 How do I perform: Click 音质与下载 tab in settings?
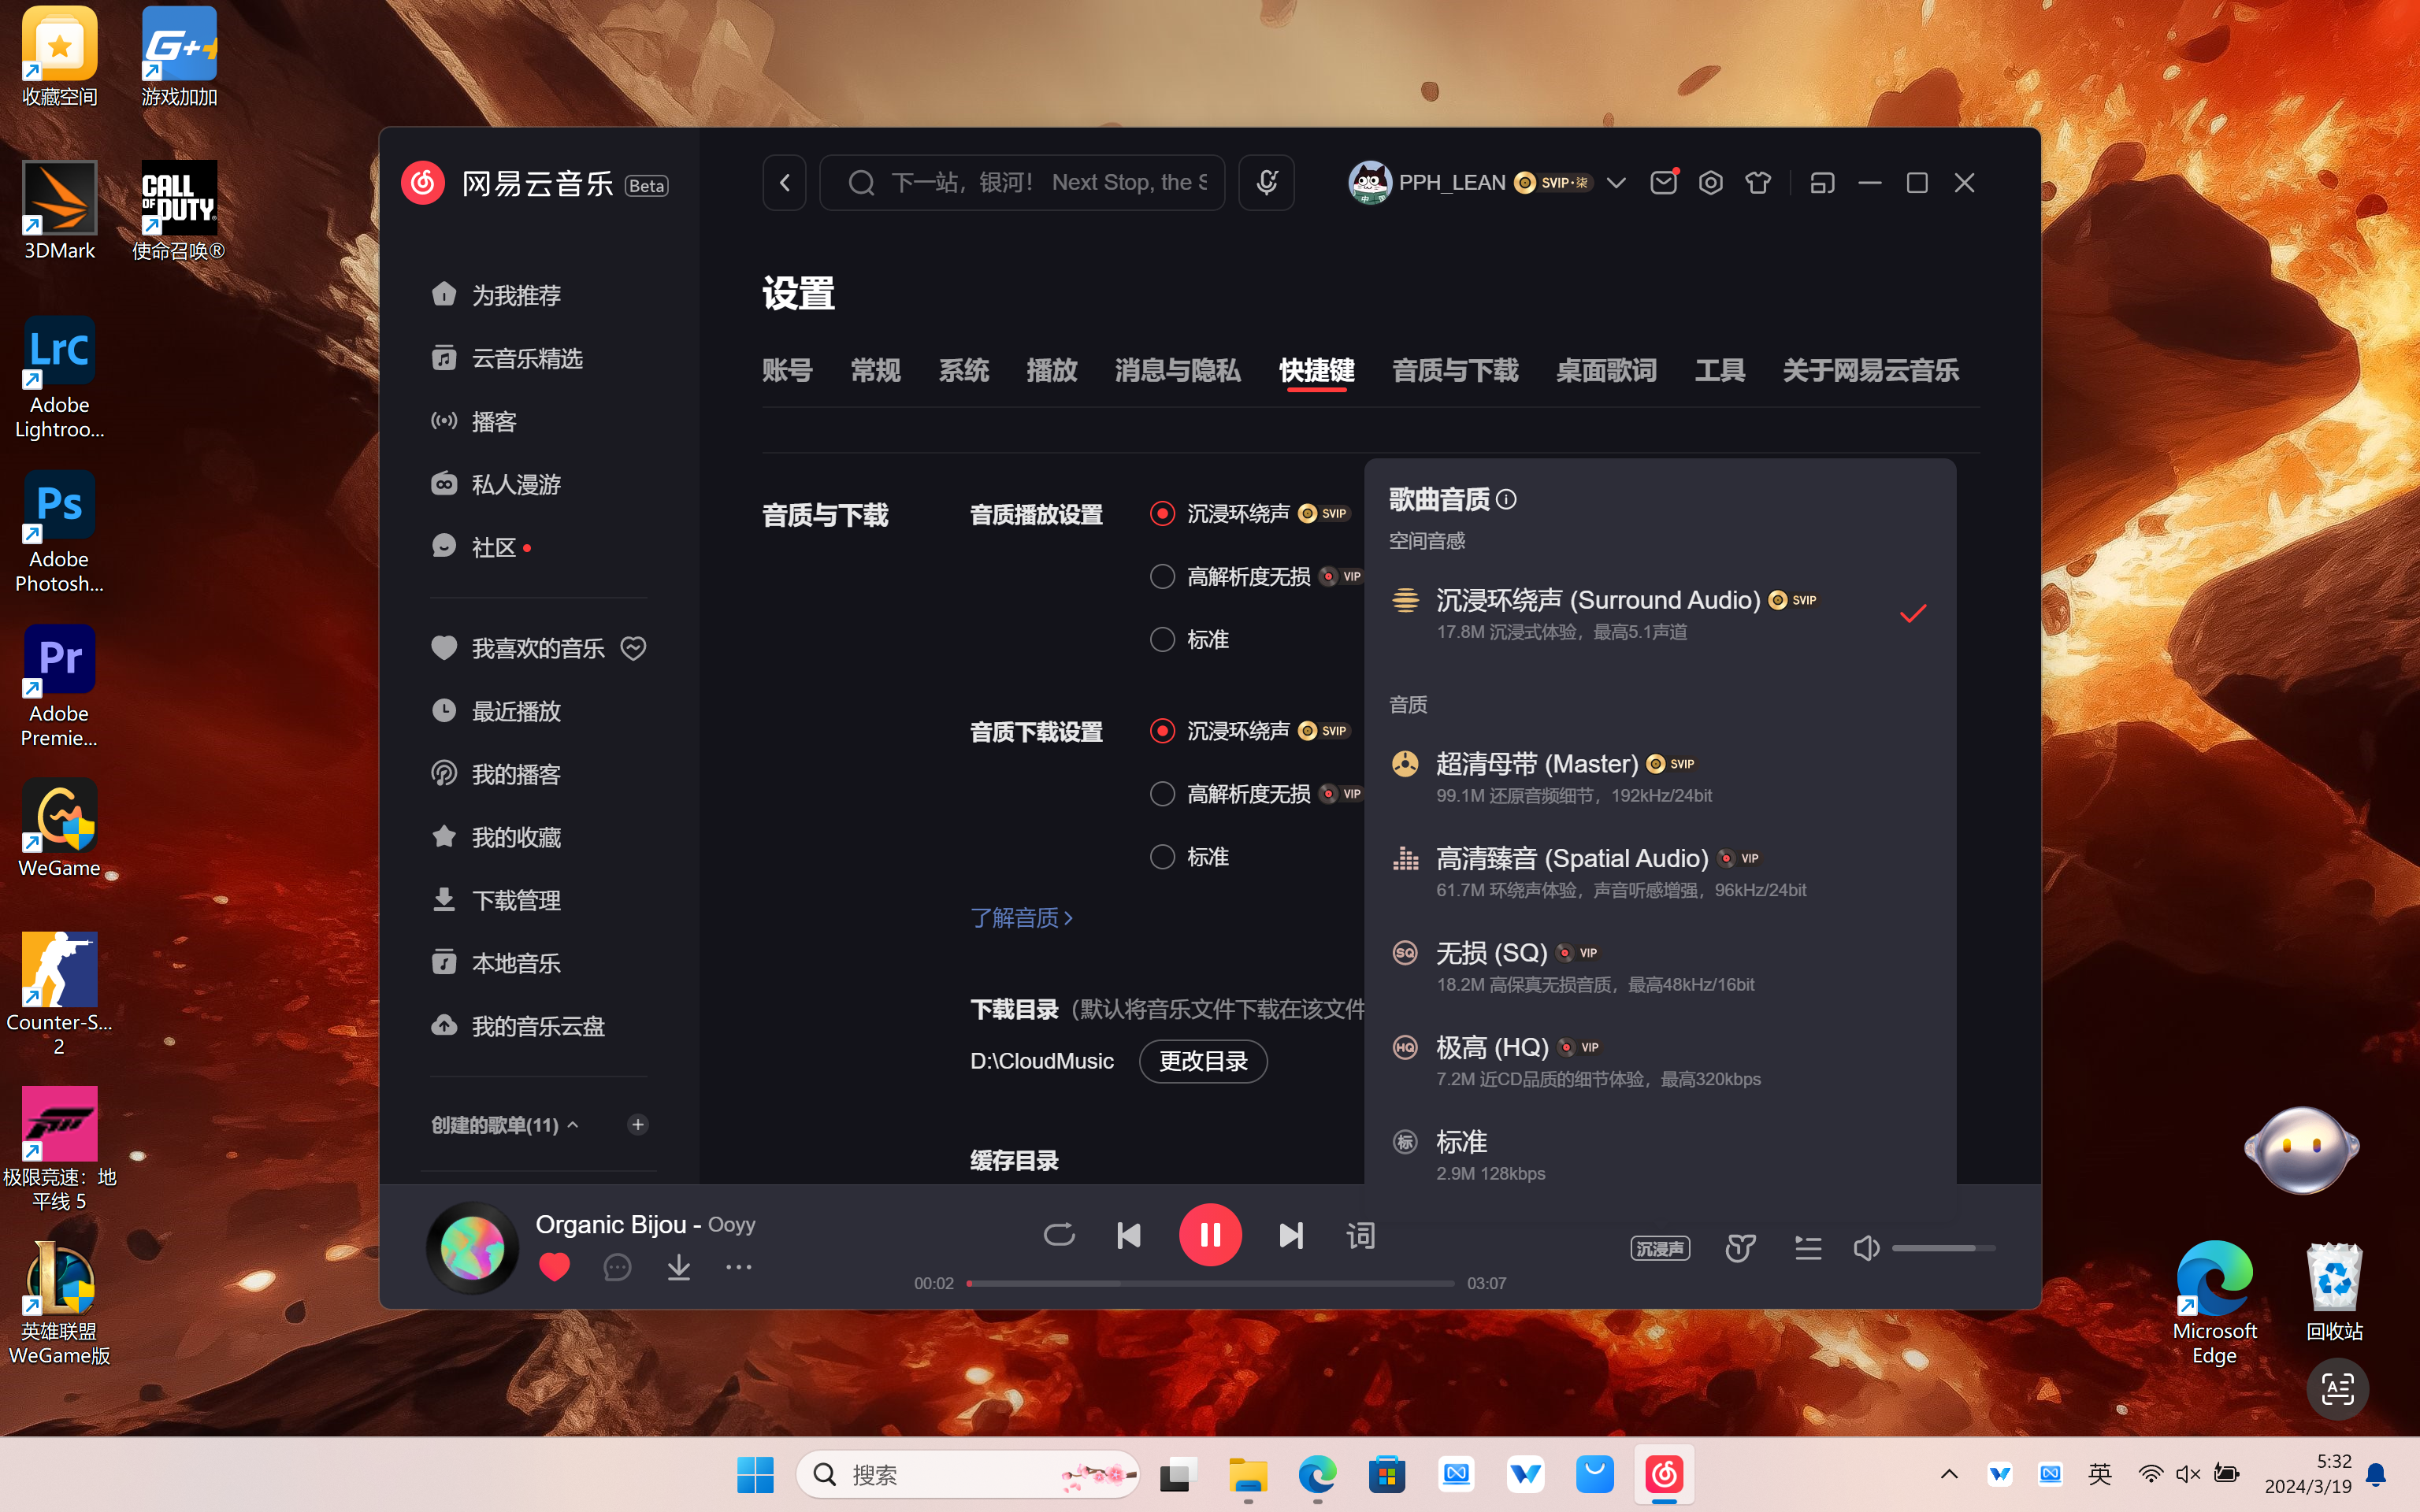1455,369
